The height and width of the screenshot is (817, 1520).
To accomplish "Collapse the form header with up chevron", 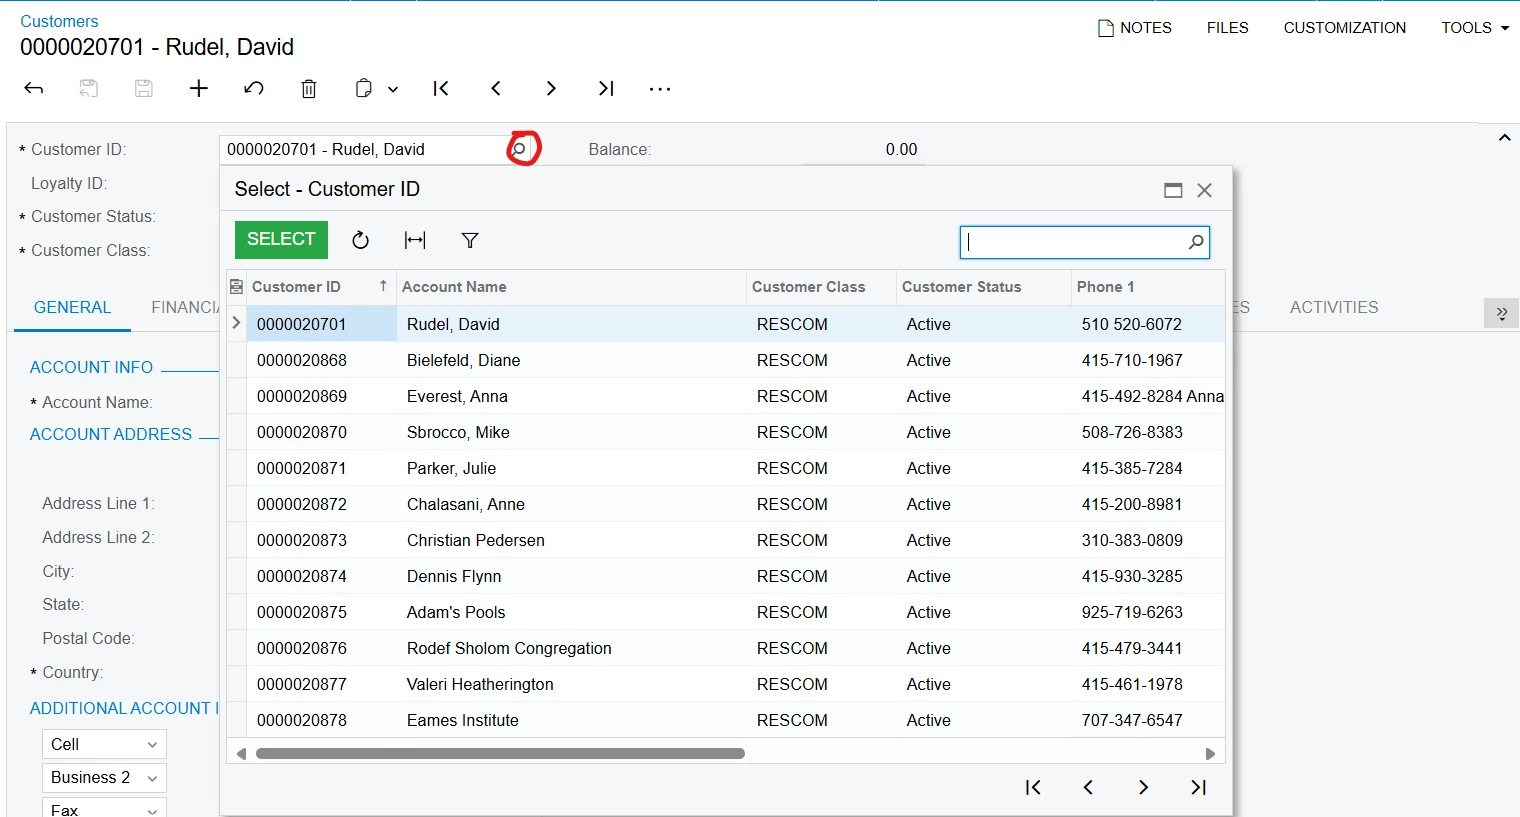I will pos(1504,138).
